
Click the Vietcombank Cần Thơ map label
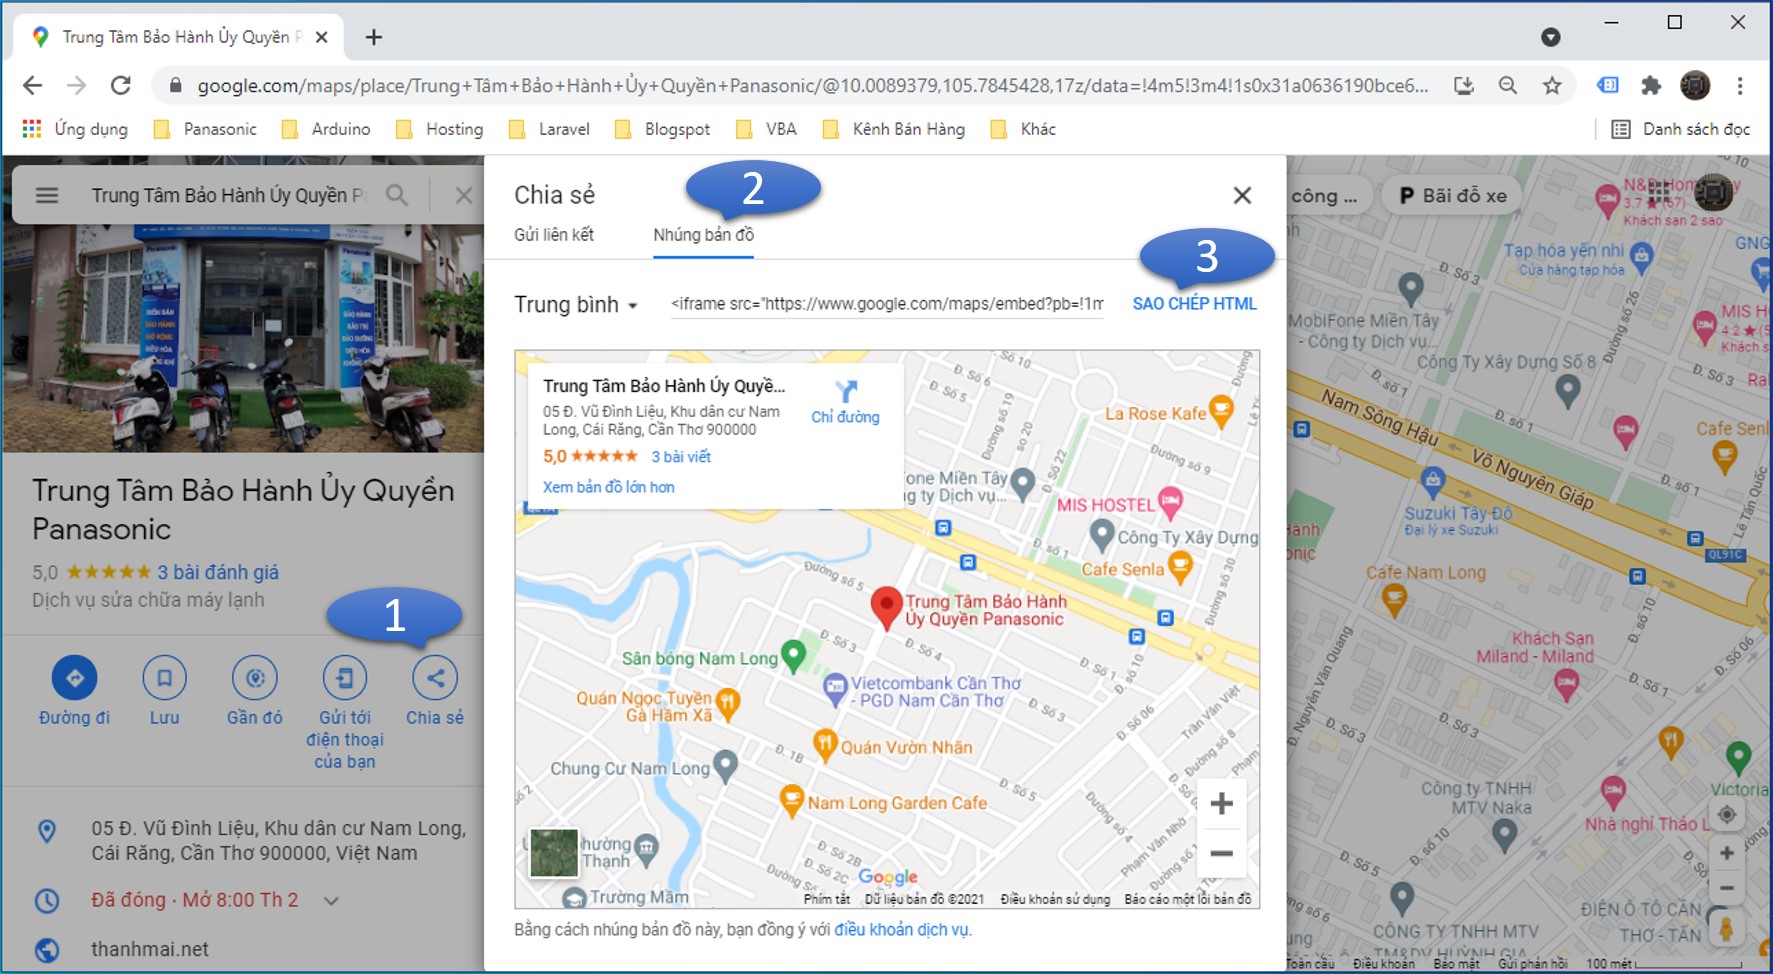point(935,691)
